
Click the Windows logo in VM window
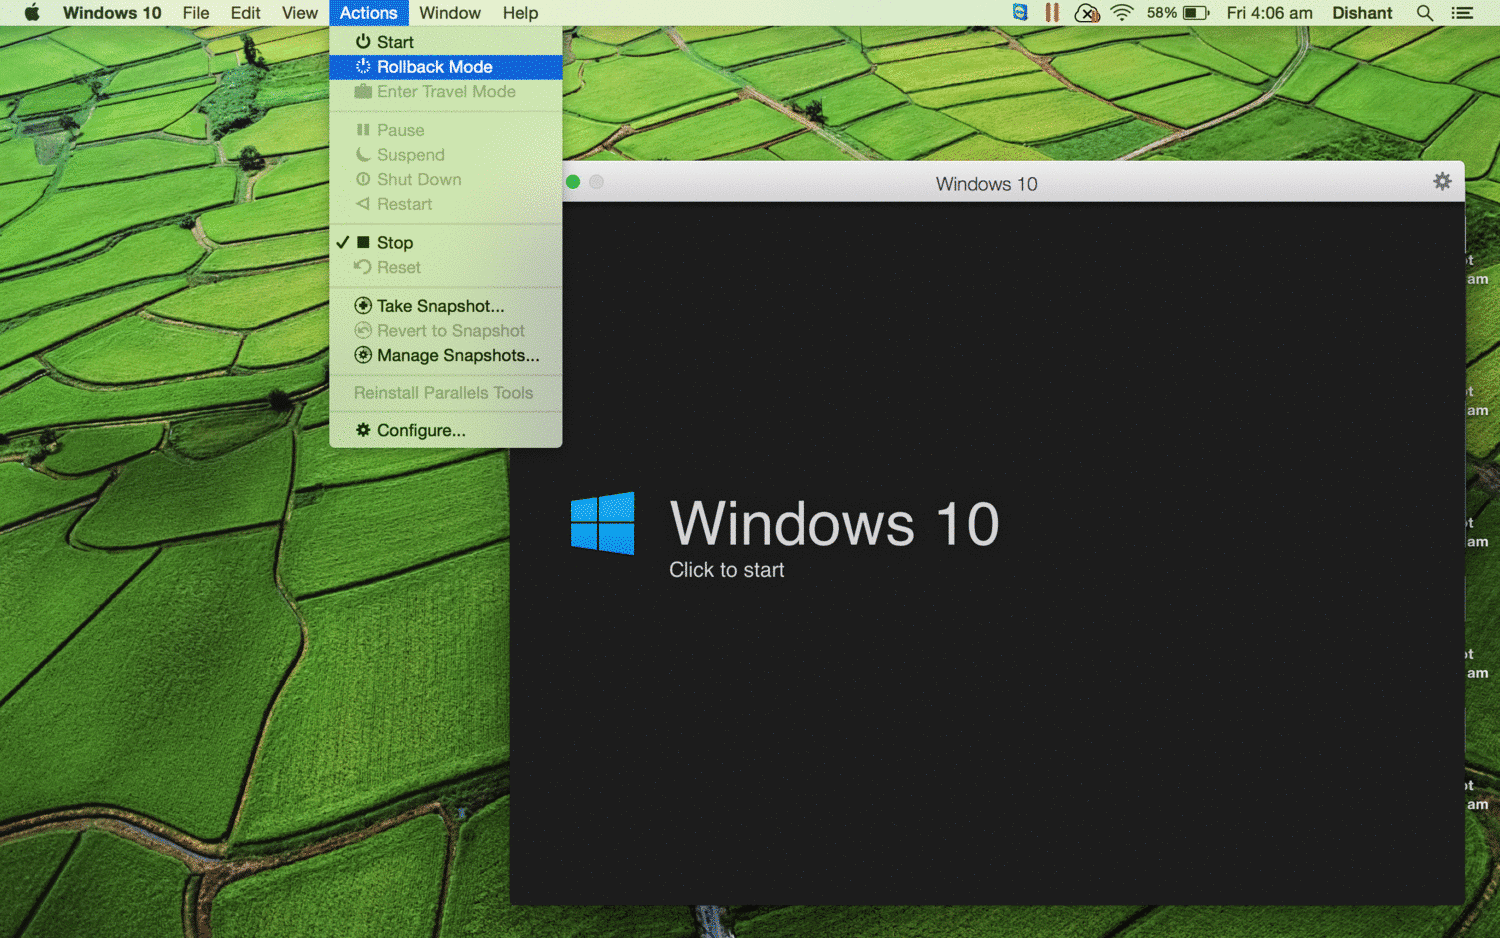(x=602, y=523)
